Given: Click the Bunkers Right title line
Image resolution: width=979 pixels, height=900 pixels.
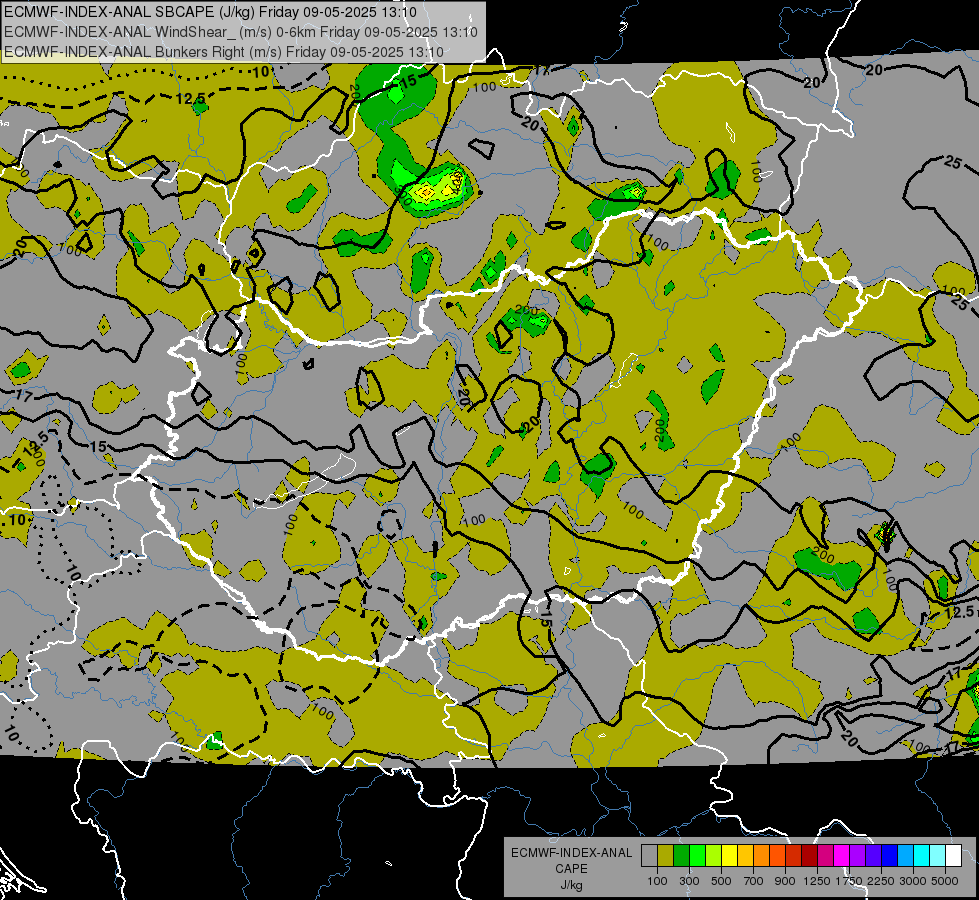Looking at the screenshot, I should click(x=224, y=52).
